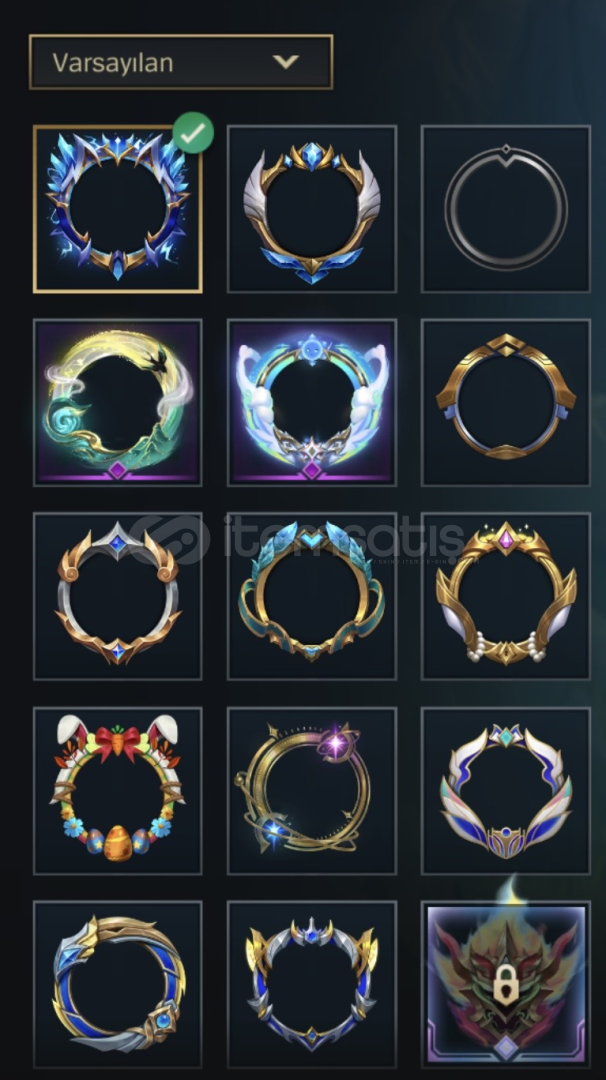Image resolution: width=606 pixels, height=1080 pixels.
Task: Click the purple diamond on bird border
Action: tap(118, 470)
